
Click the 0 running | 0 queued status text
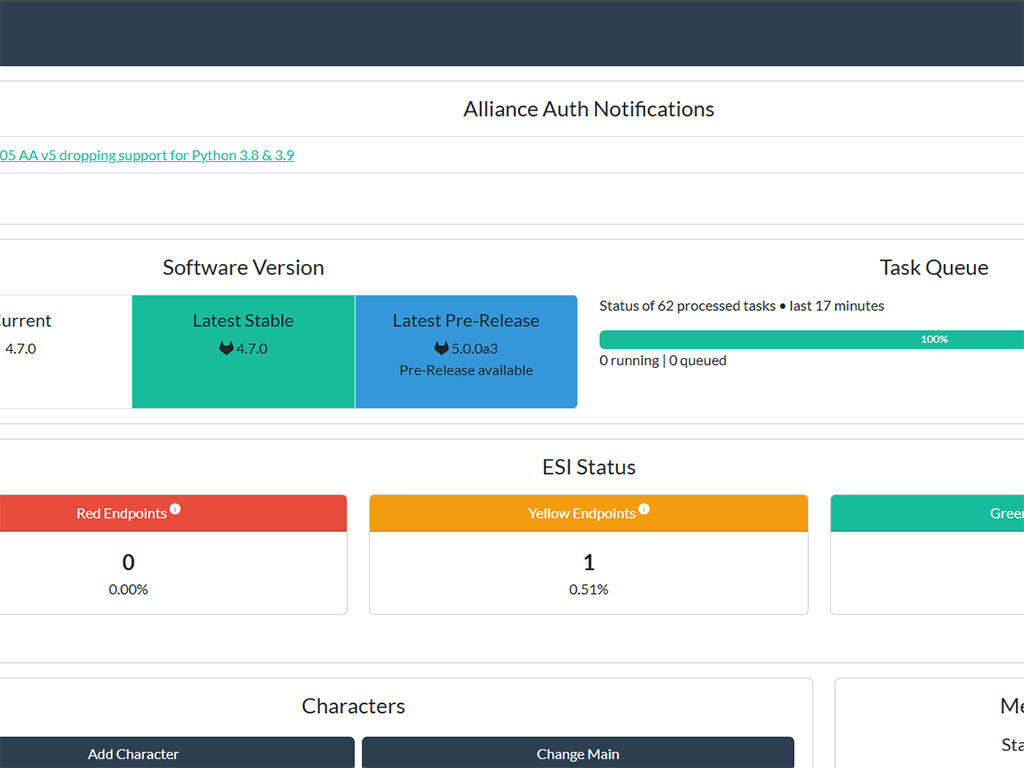tap(663, 360)
